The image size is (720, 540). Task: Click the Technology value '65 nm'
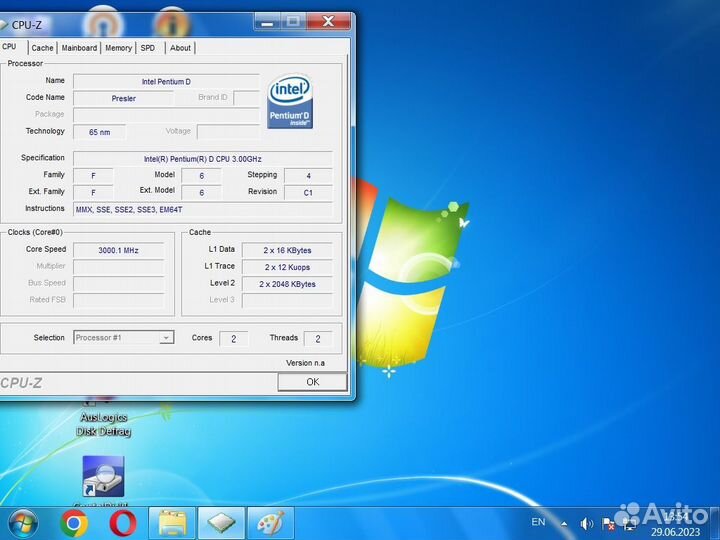100,132
